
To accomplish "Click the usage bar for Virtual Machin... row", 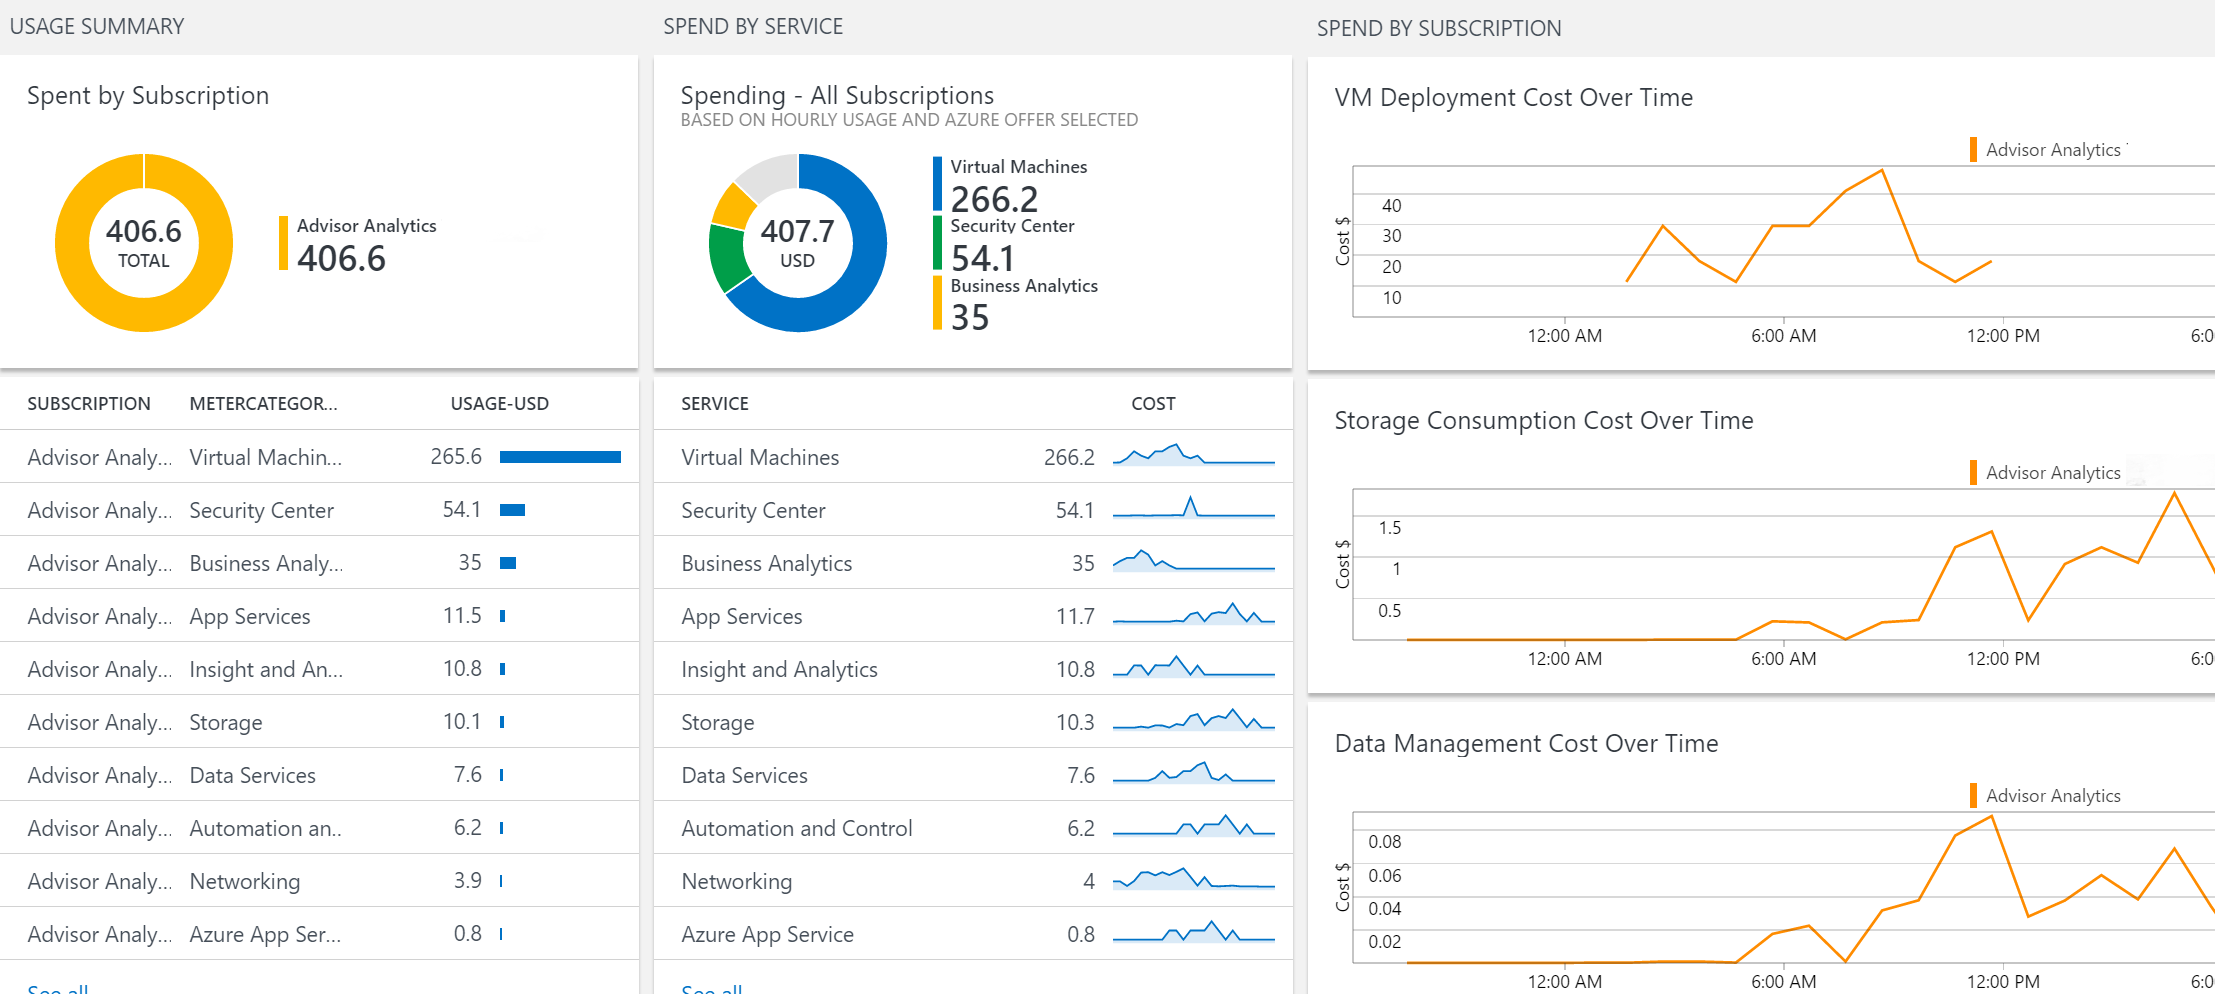I will click(560, 457).
